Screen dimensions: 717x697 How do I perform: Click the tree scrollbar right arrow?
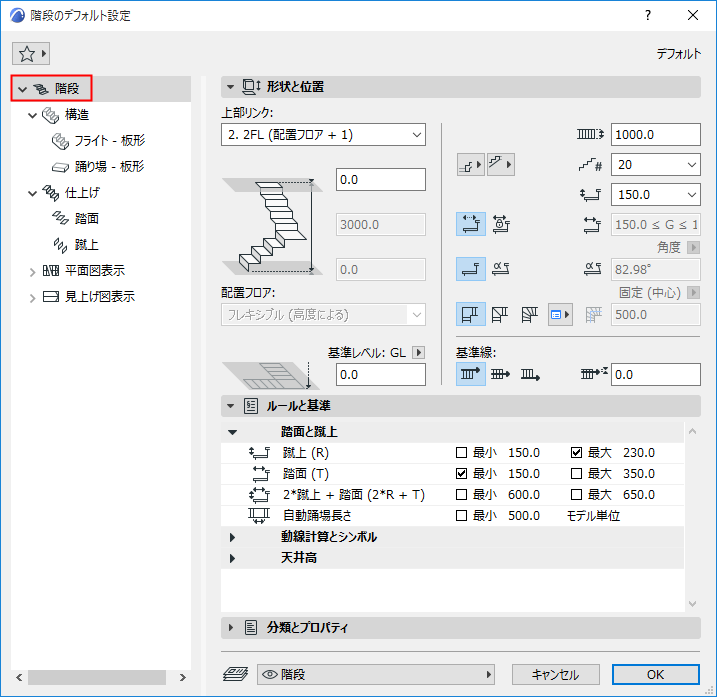tap(182, 677)
